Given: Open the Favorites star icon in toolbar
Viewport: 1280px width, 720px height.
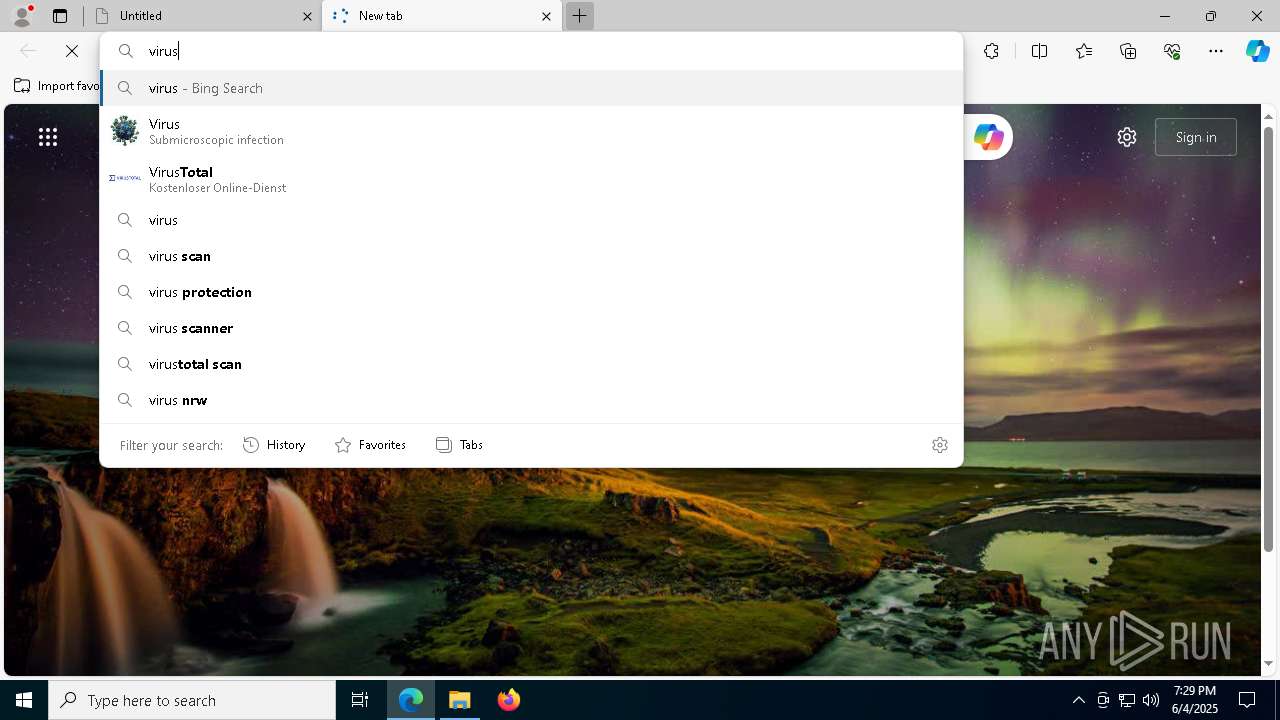Looking at the screenshot, I should pos(1084,51).
